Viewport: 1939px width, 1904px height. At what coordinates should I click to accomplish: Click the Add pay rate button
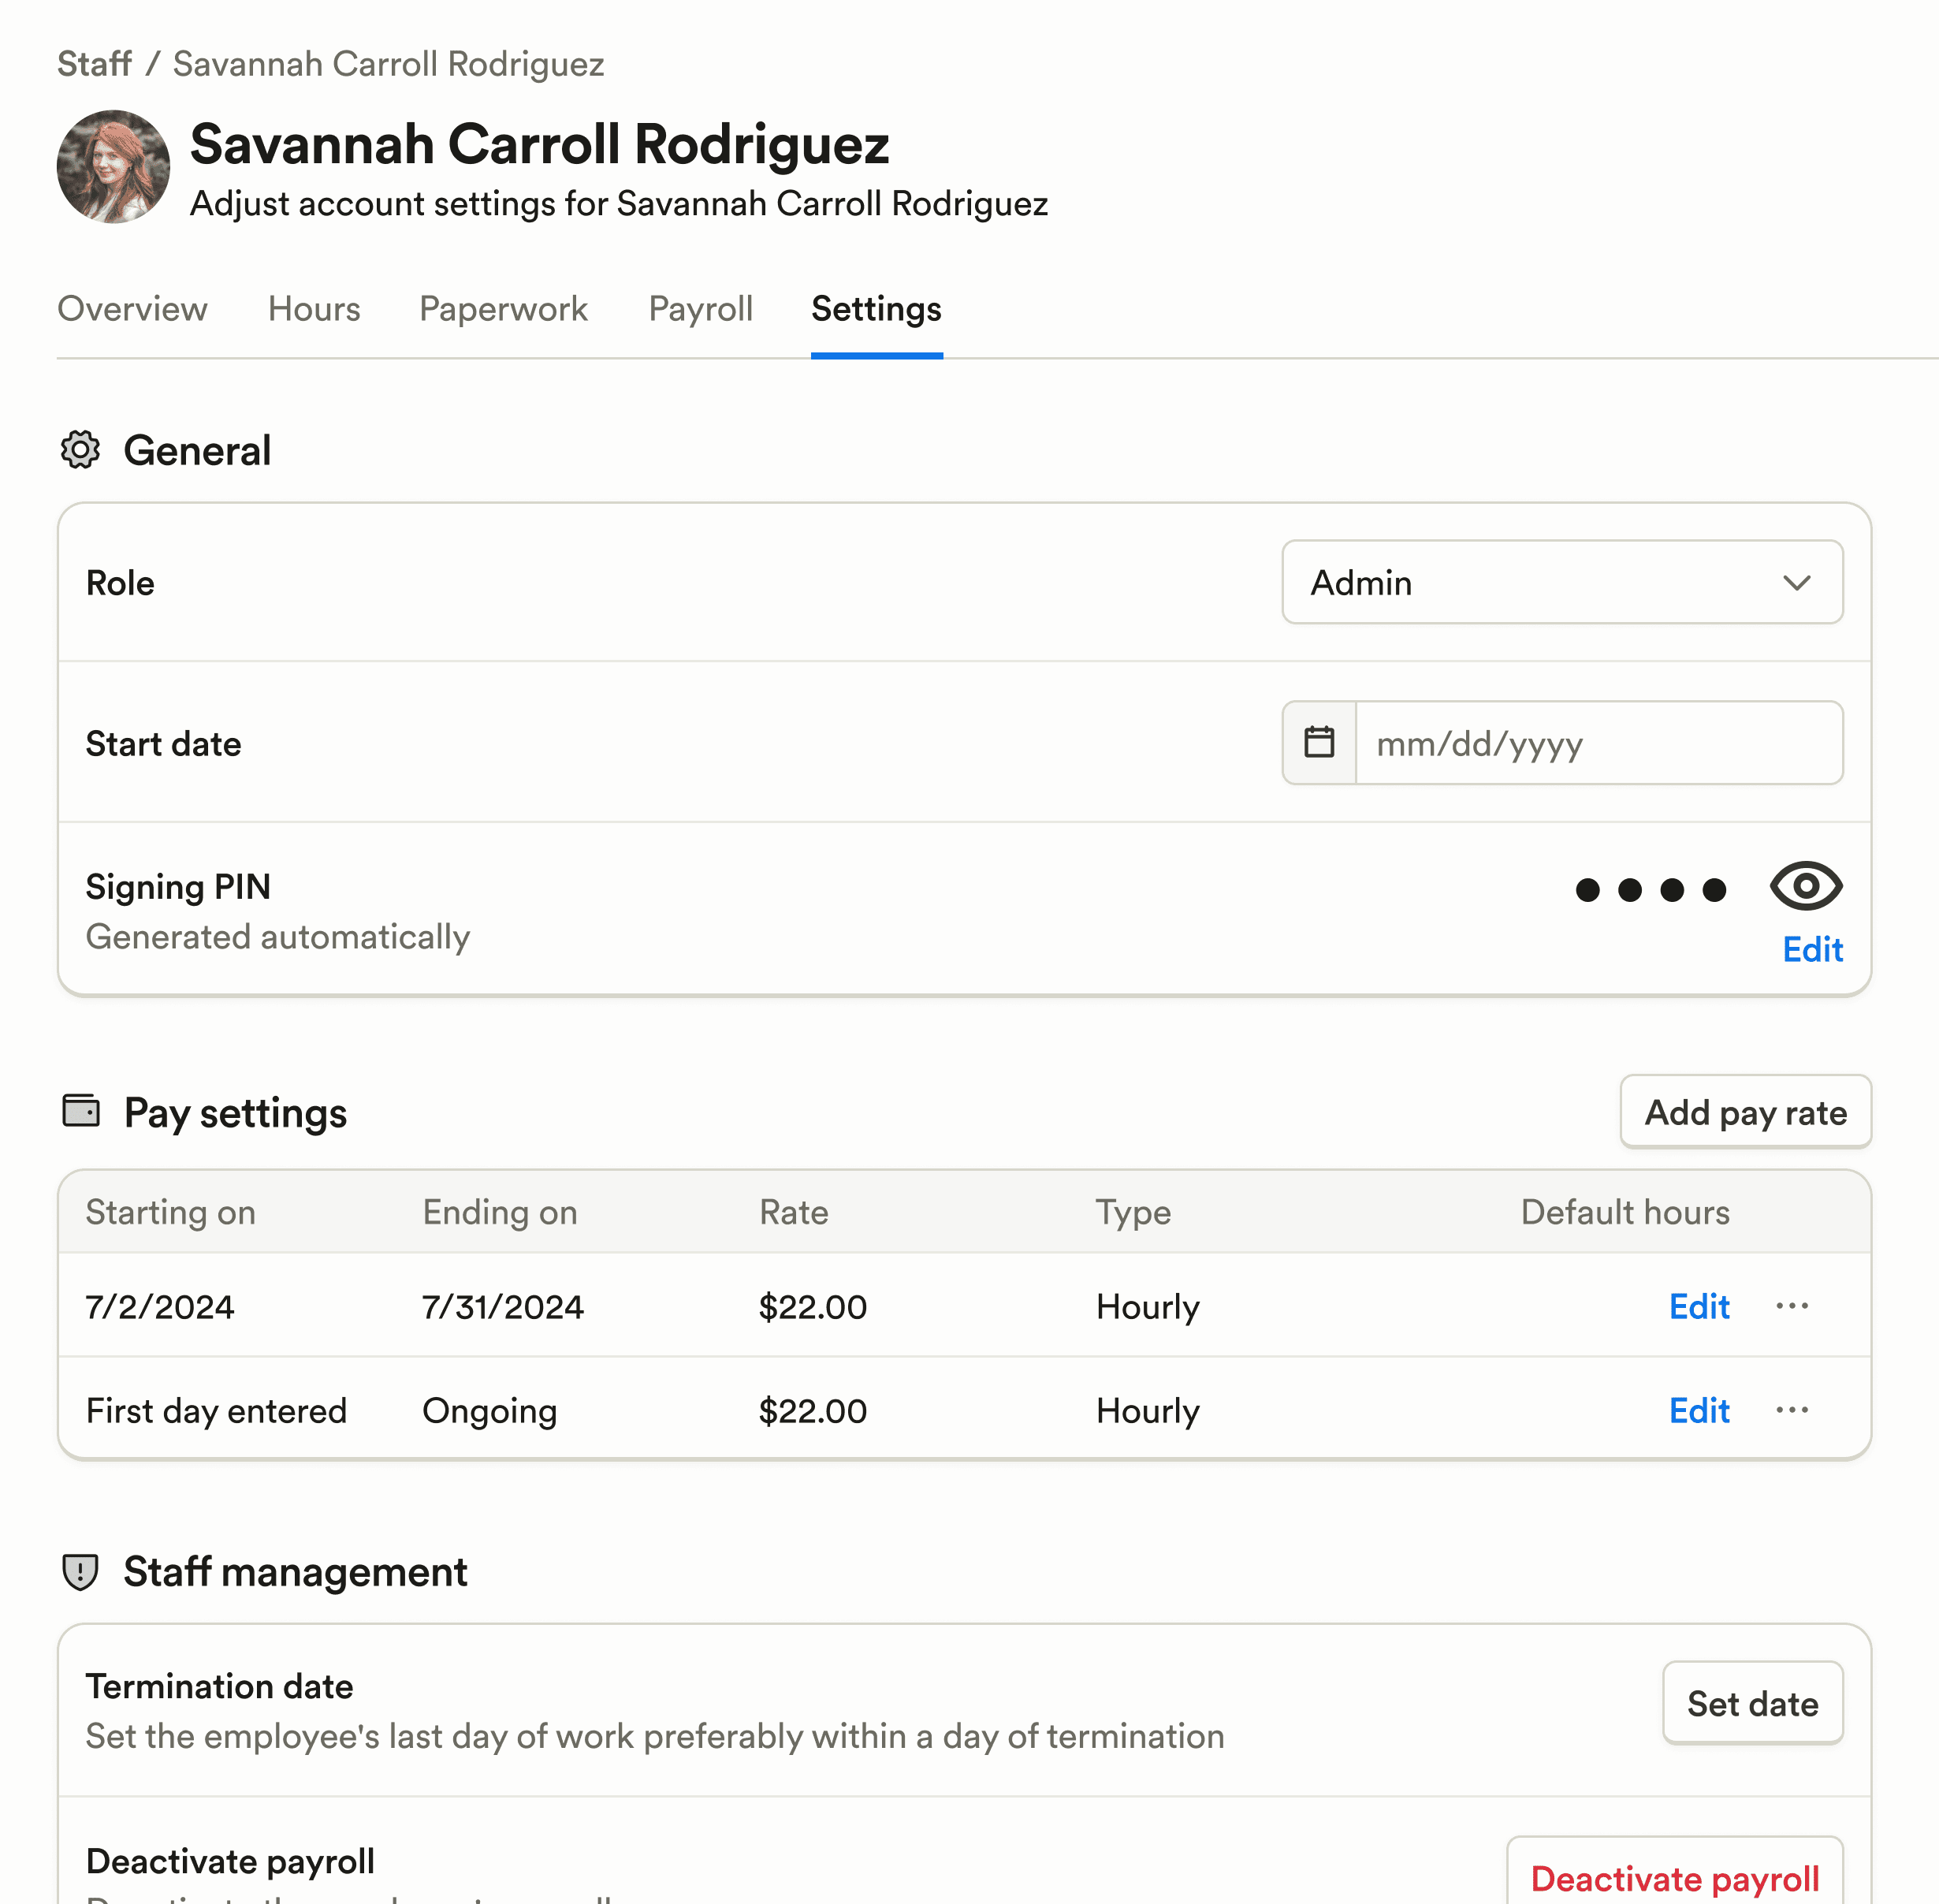click(x=1745, y=1112)
